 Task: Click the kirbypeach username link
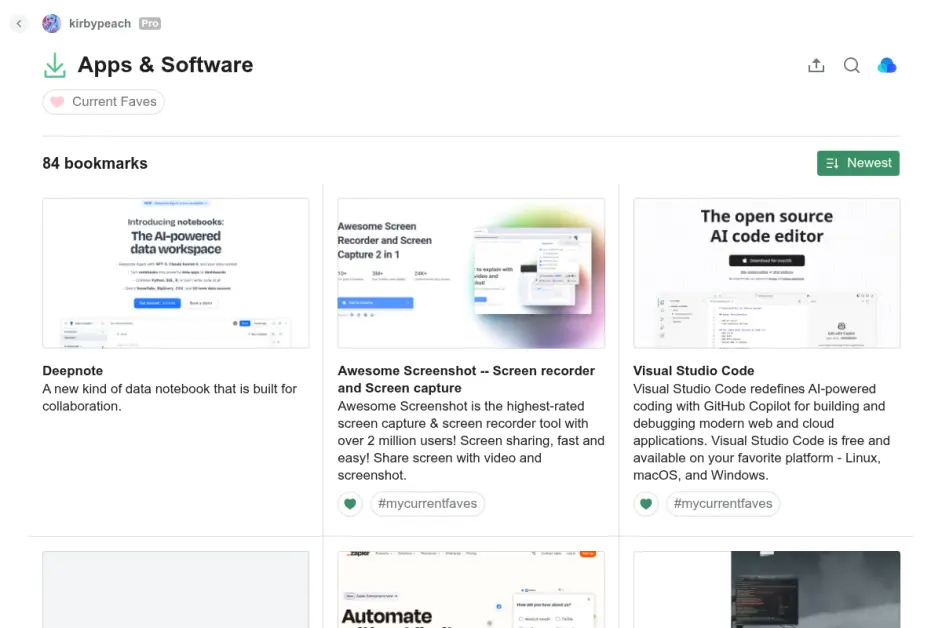tap(100, 23)
